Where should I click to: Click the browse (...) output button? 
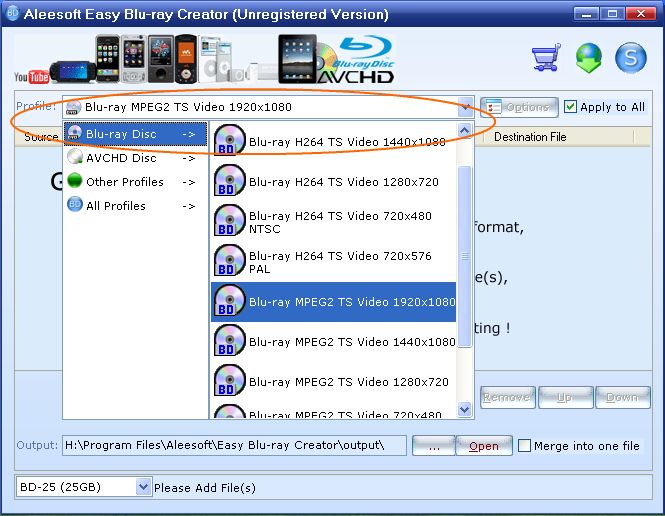(x=433, y=446)
